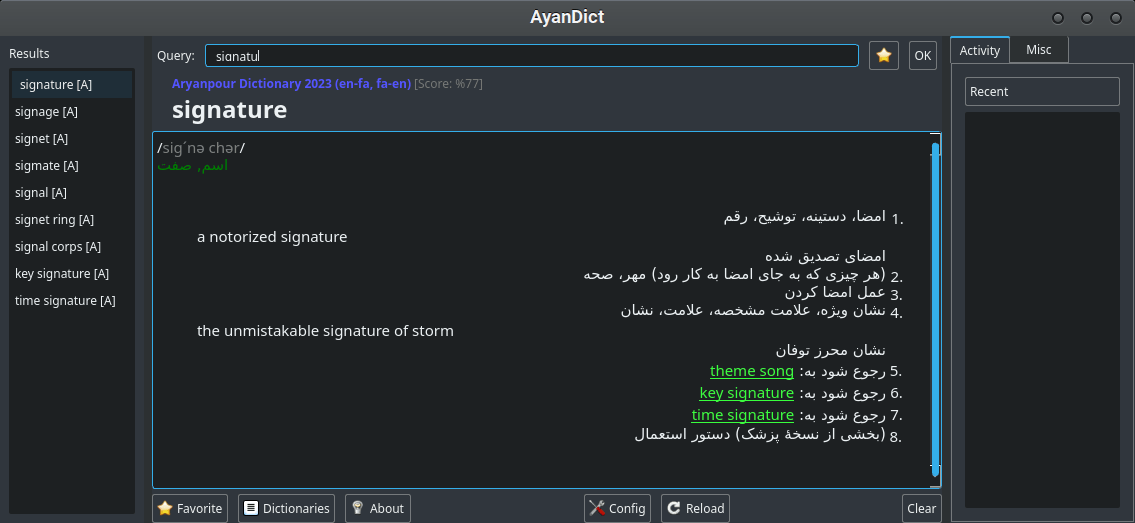Select 'signet ring [A]' in results

[72, 219]
